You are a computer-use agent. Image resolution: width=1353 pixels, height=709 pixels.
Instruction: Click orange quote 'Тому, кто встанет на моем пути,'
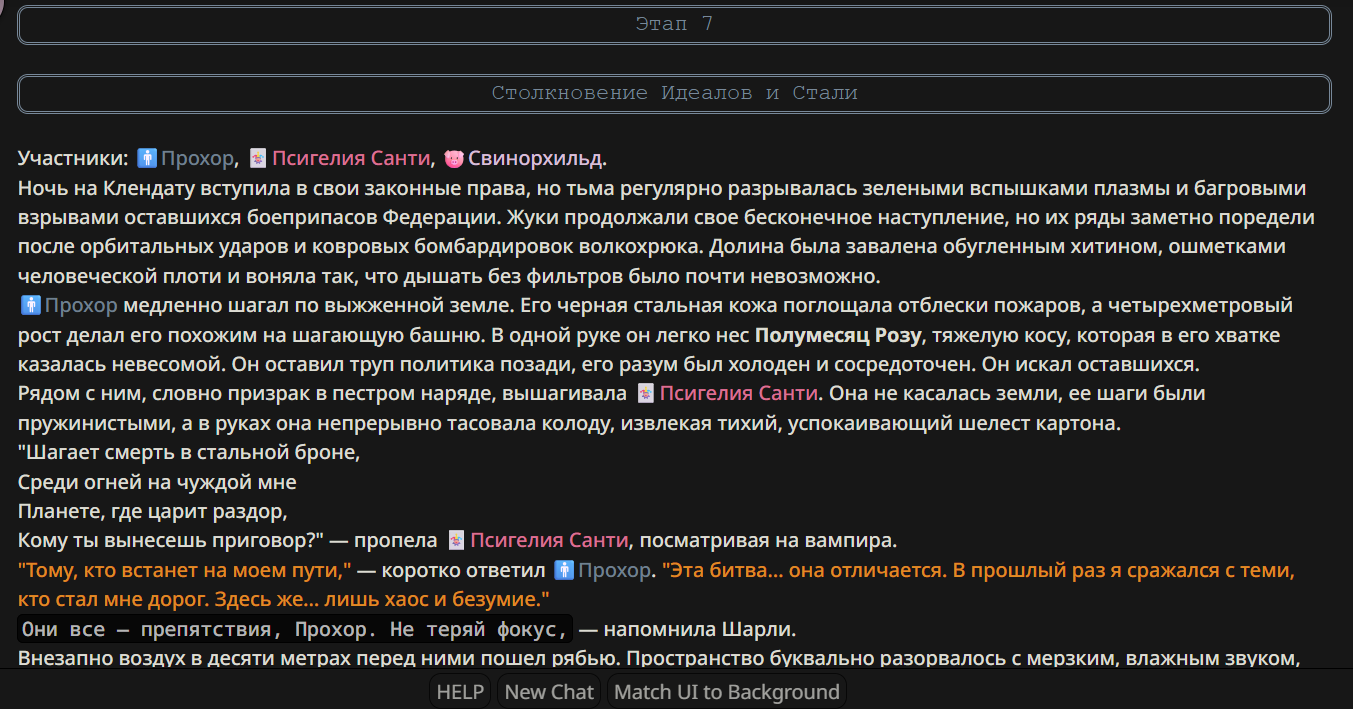(x=185, y=570)
